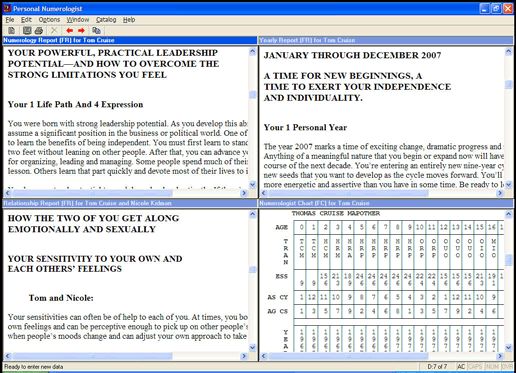Activate the Numerology Report for Tom Cruise title bar

(130, 40)
